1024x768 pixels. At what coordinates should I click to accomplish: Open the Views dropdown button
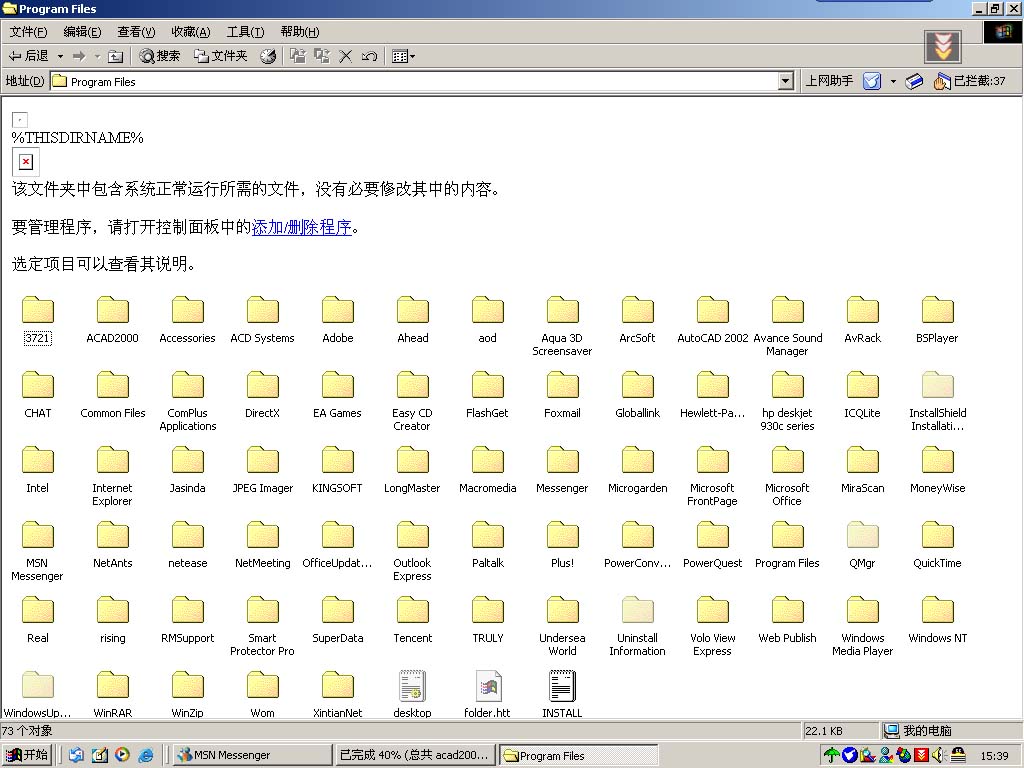pos(403,56)
